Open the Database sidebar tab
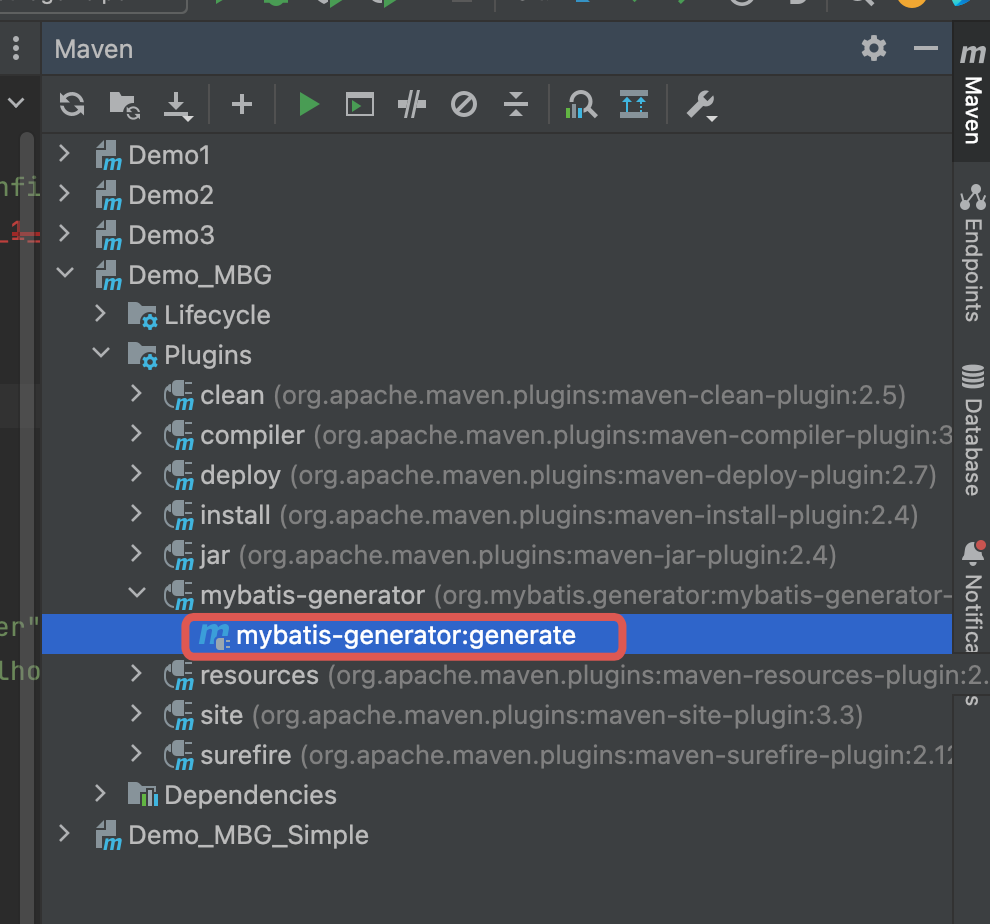990x924 pixels. pos(972,429)
